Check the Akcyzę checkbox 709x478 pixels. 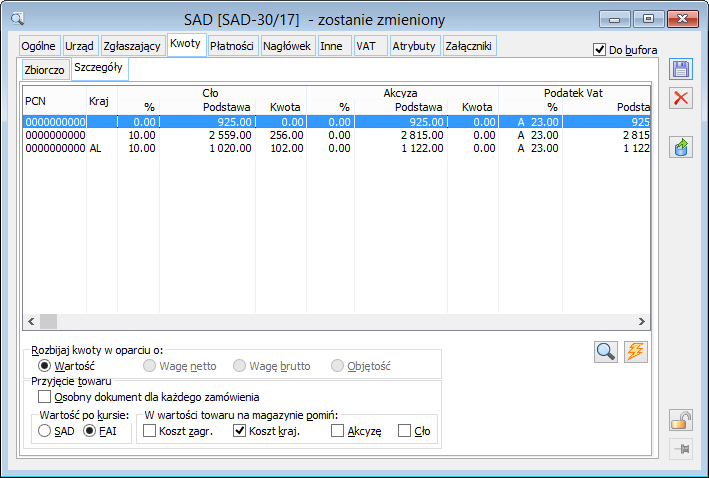[x=337, y=431]
